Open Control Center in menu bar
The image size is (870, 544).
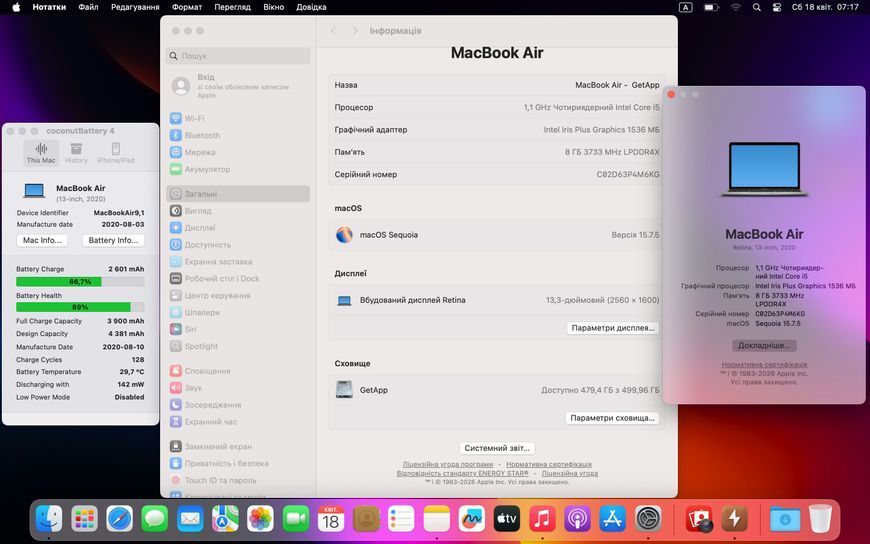point(777,7)
